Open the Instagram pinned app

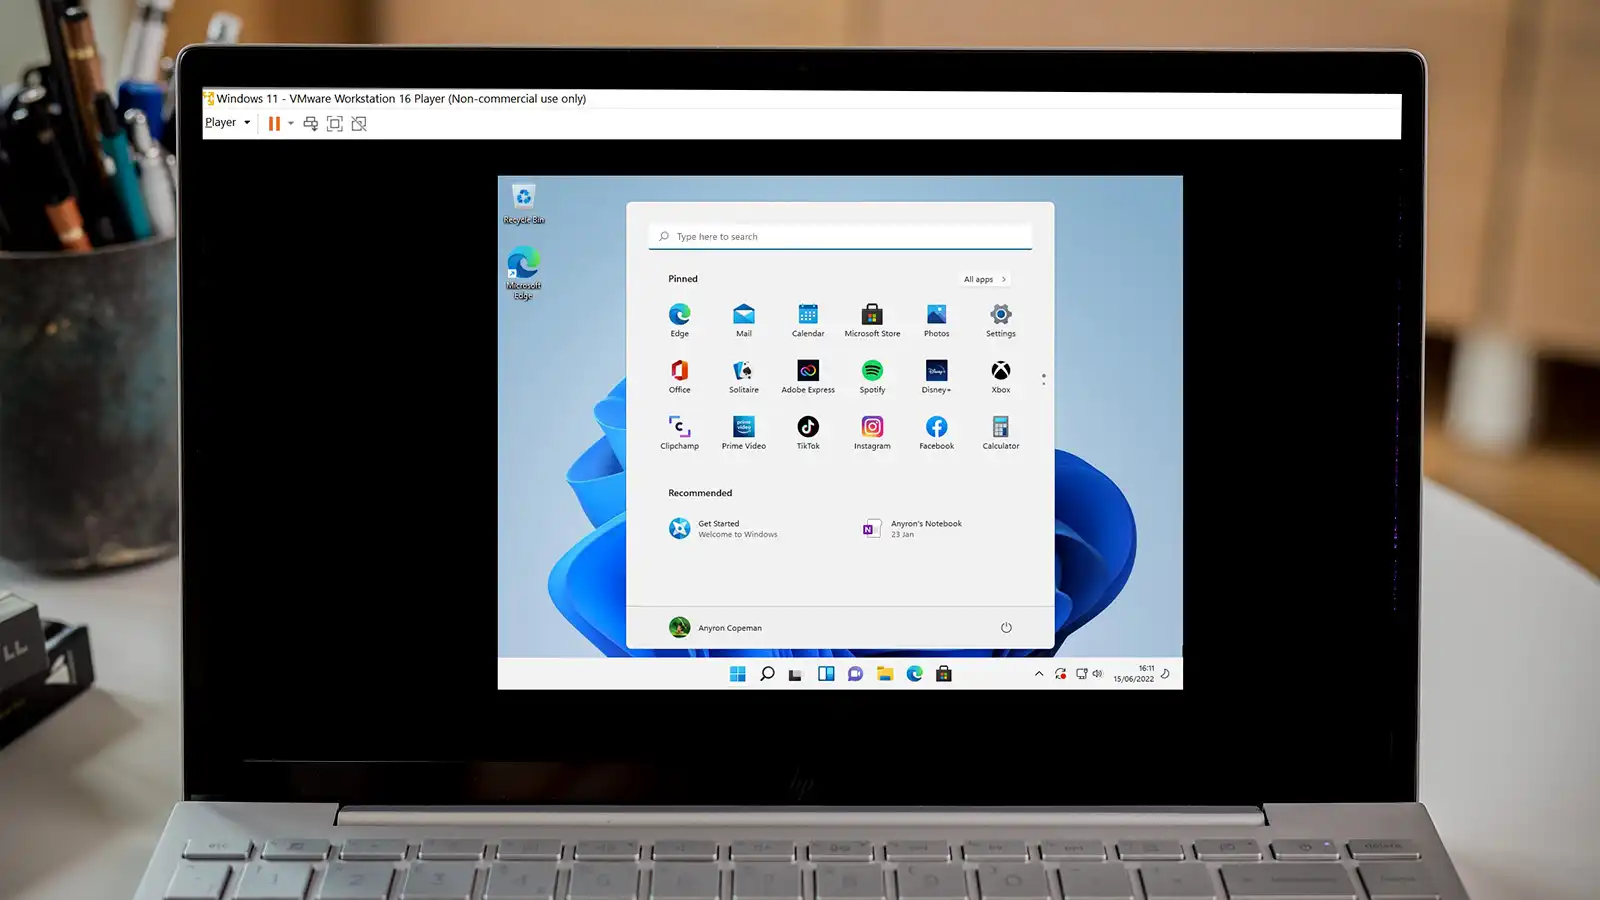point(872,428)
